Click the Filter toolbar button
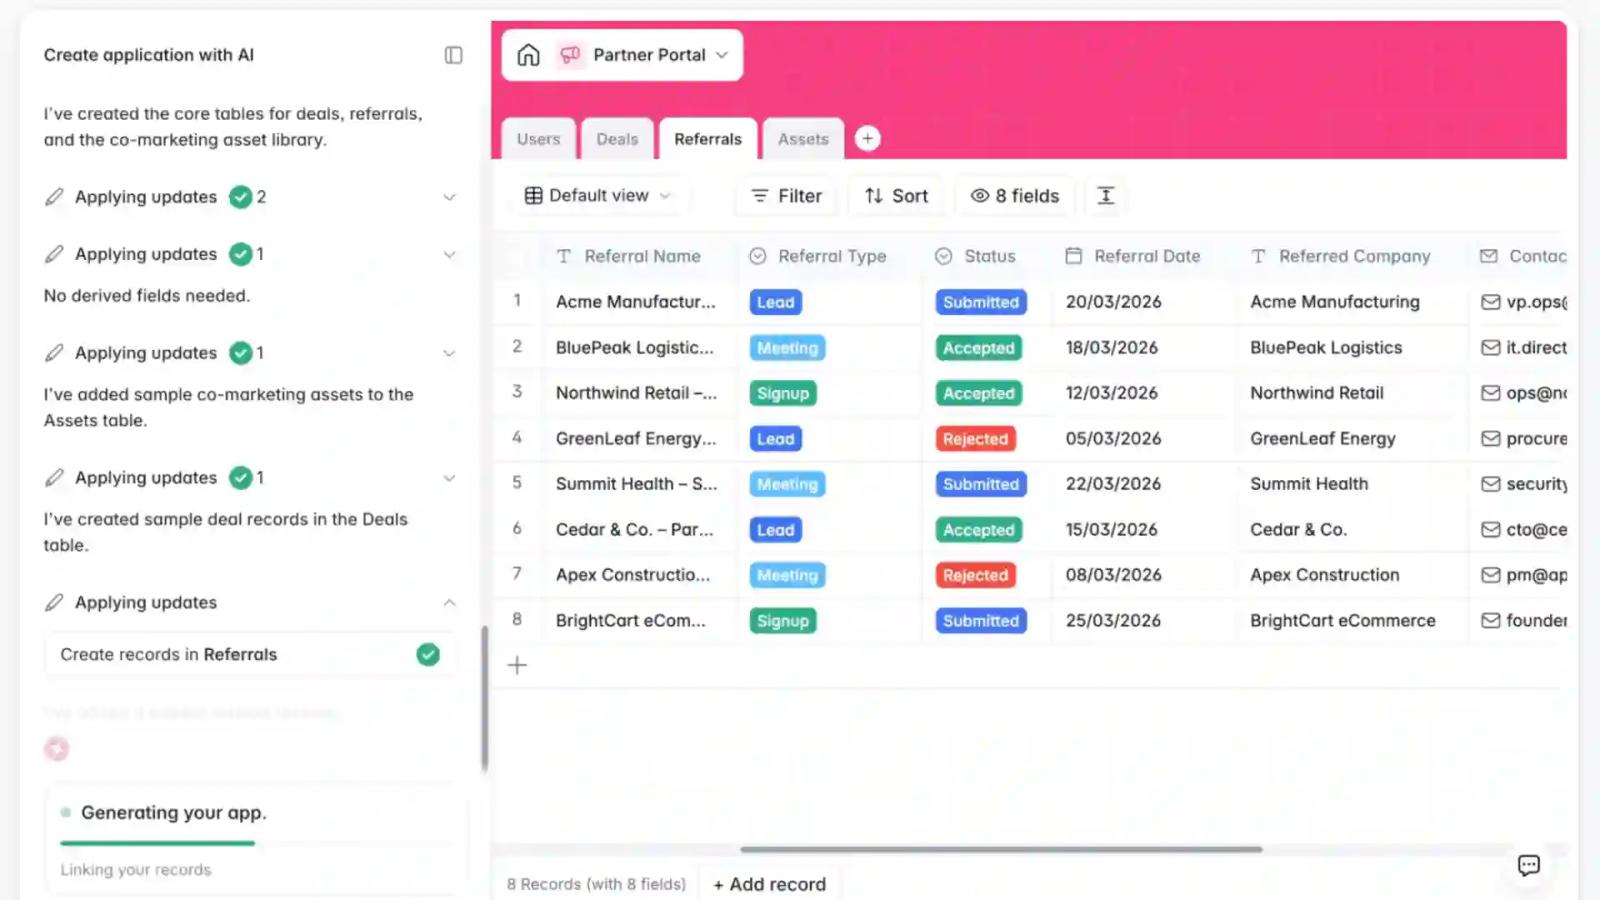The height and width of the screenshot is (900, 1600). 787,196
